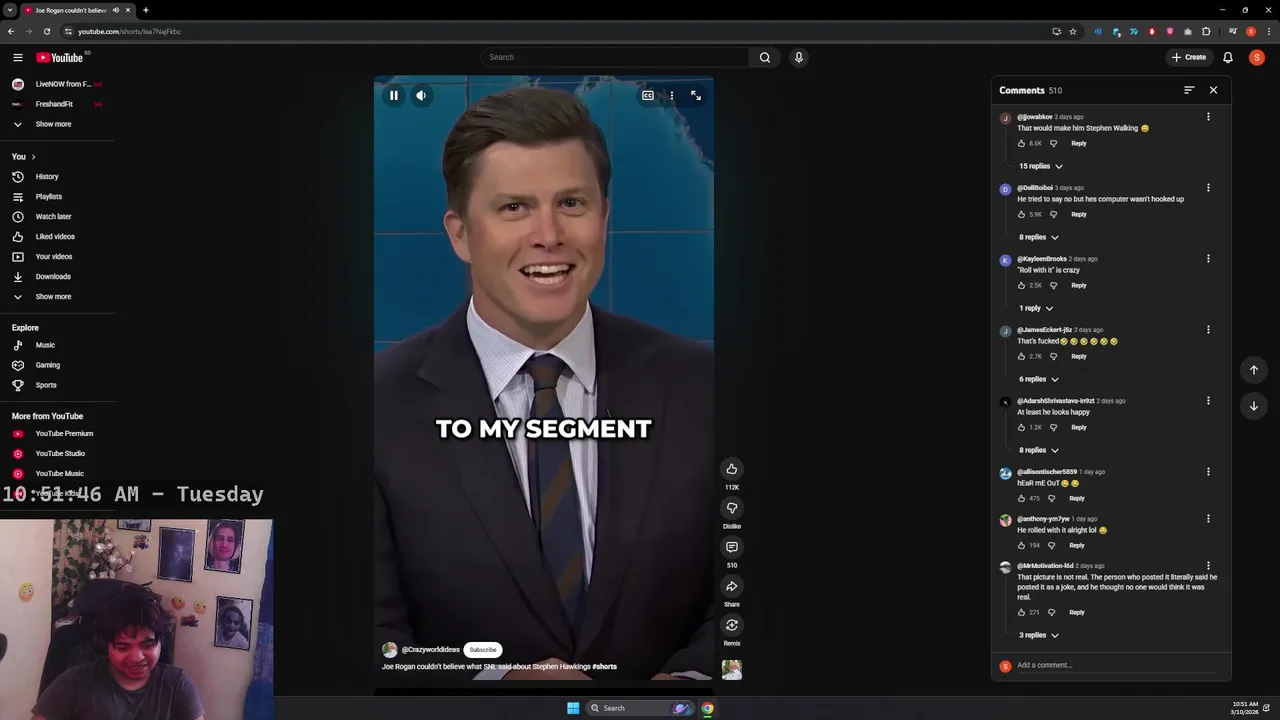
Task: Like the Short with 112K likes
Action: 732,469
